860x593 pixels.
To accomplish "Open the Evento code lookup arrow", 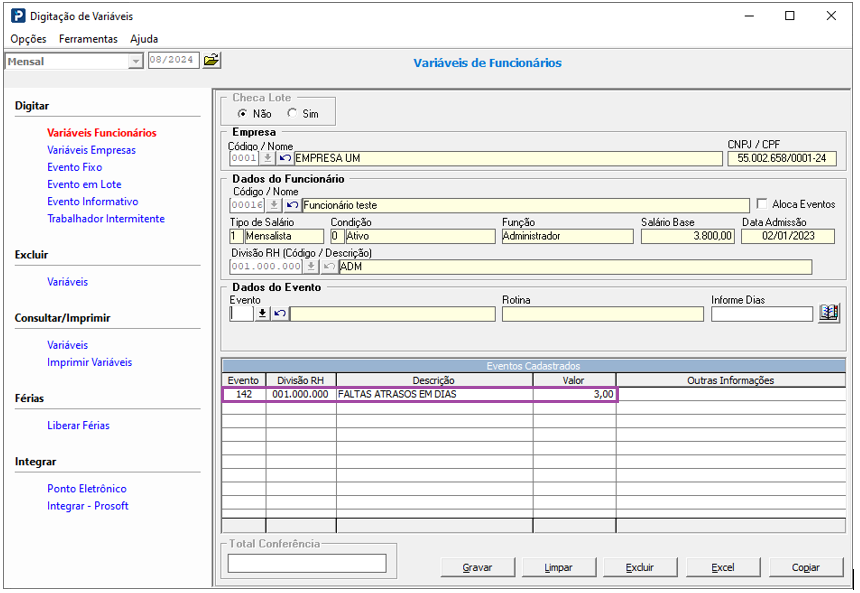I will pyautogui.click(x=262, y=314).
